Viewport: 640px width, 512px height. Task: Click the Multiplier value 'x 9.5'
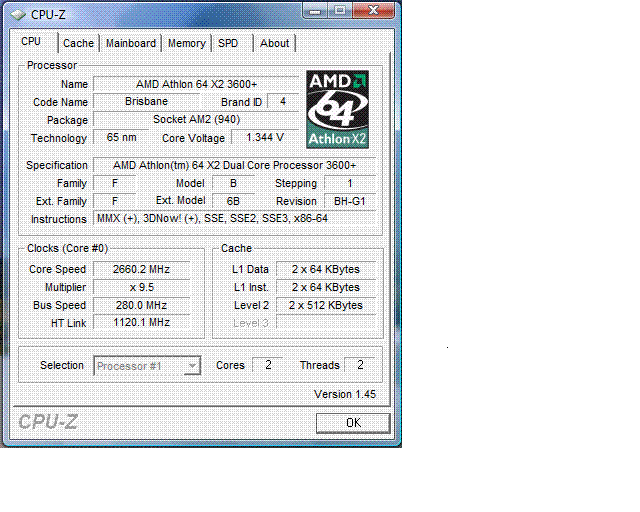[142, 287]
